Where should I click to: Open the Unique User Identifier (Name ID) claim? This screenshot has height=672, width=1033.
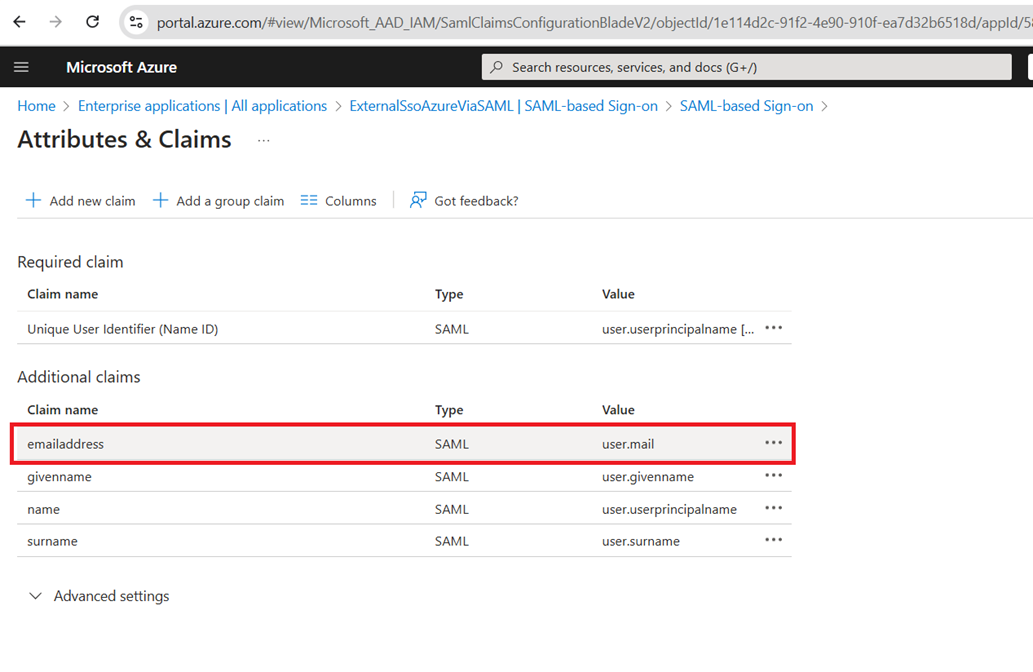(123, 329)
